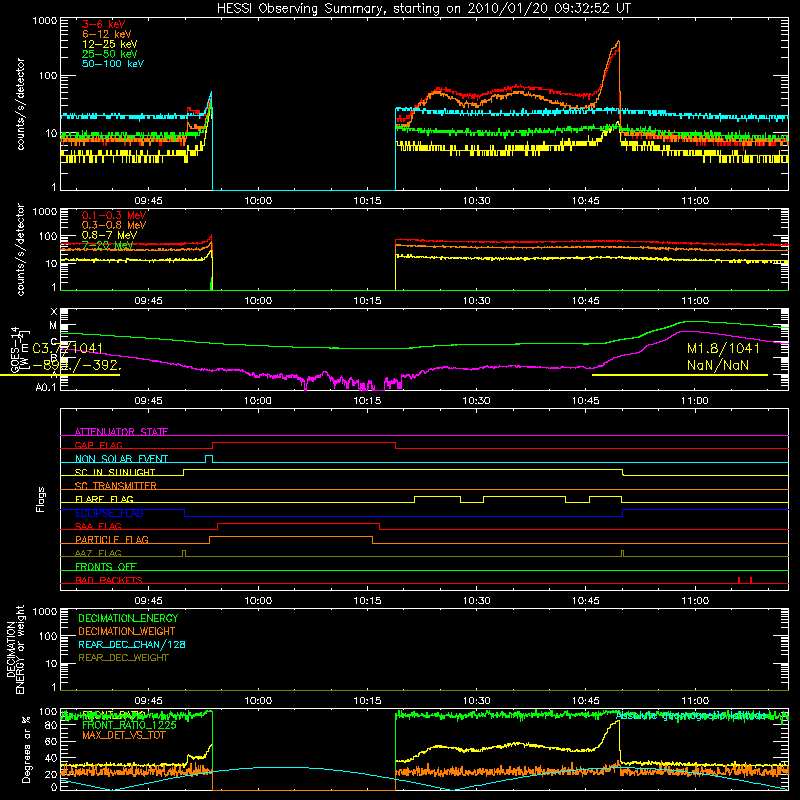Click the -890./-392. position annotation
800x800 pixels.
[x=77, y=365]
